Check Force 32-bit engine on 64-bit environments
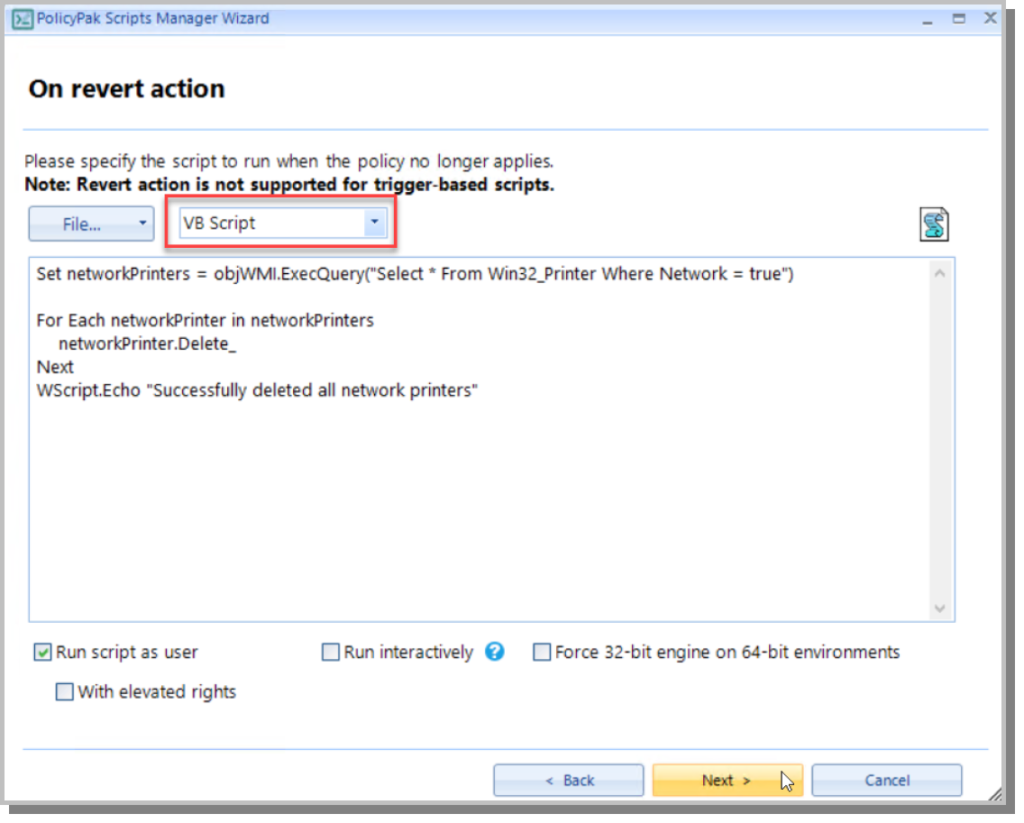 (x=541, y=651)
